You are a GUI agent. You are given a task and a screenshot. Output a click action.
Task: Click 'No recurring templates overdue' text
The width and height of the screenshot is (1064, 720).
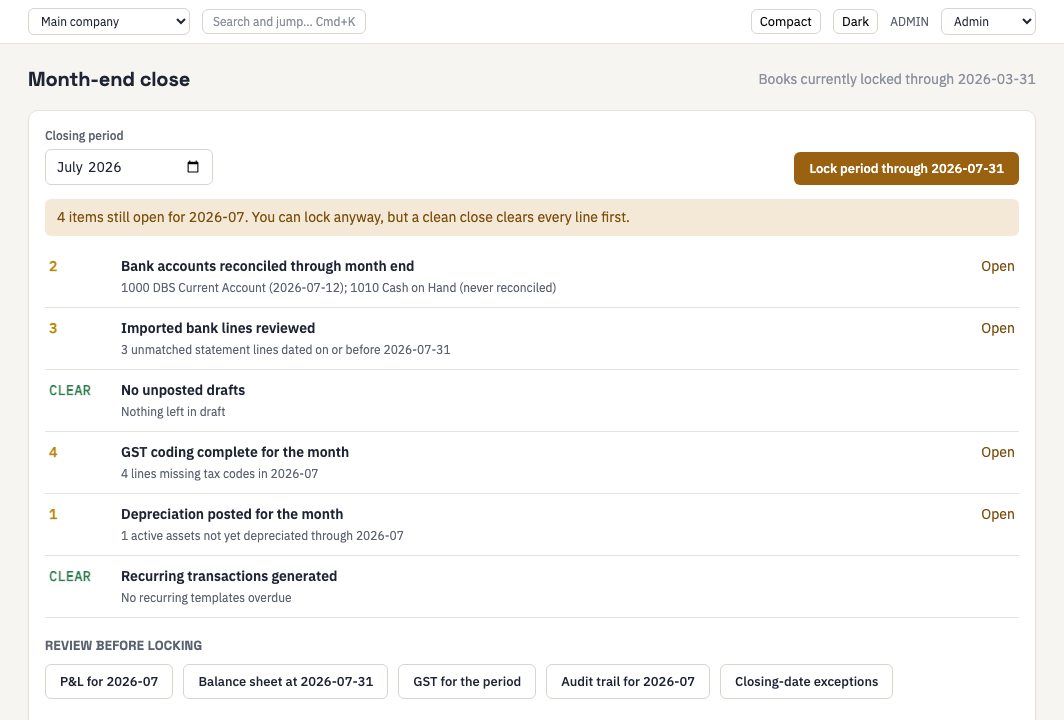pos(206,598)
